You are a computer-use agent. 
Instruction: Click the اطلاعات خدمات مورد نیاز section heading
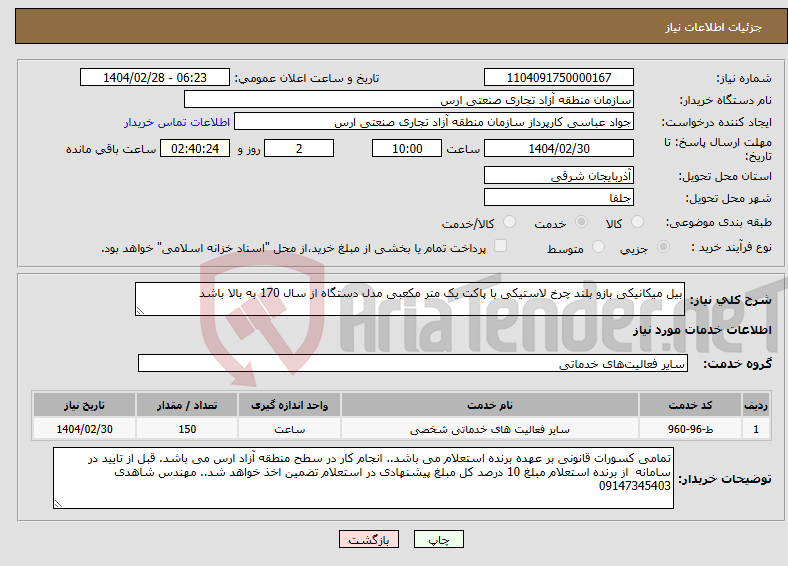[702, 330]
